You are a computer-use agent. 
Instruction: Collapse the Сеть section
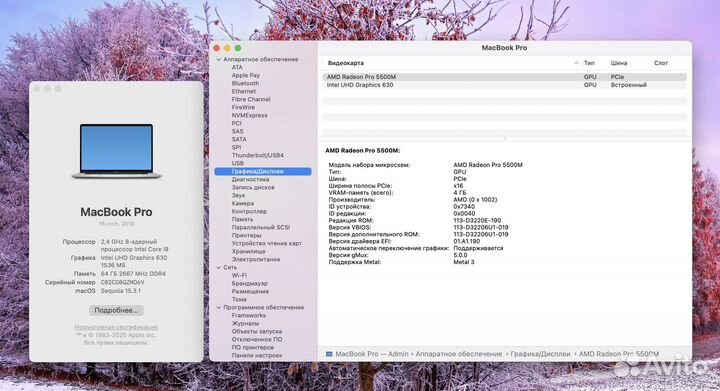click(219, 268)
